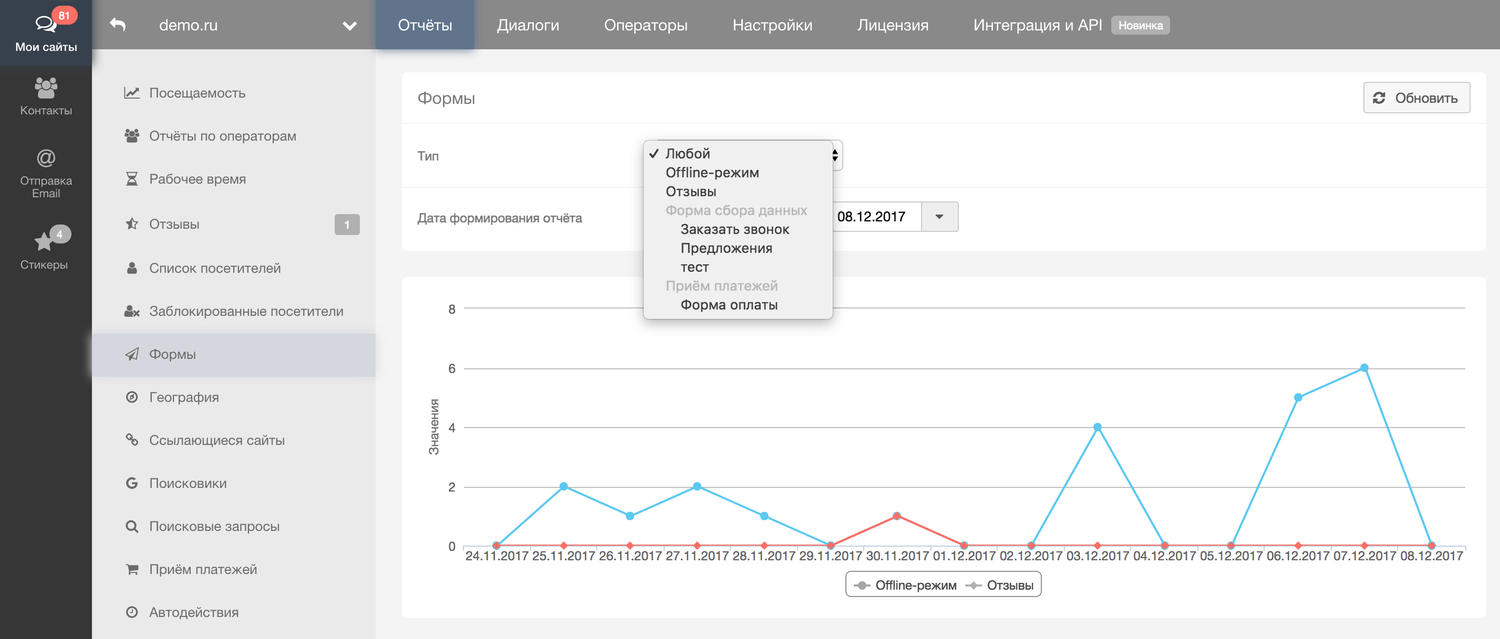
Task: Click the Посещаемость chart icon
Action: tap(132, 93)
